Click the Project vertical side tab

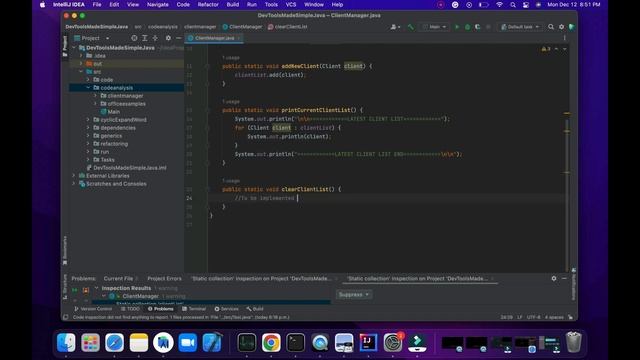pos(65,46)
